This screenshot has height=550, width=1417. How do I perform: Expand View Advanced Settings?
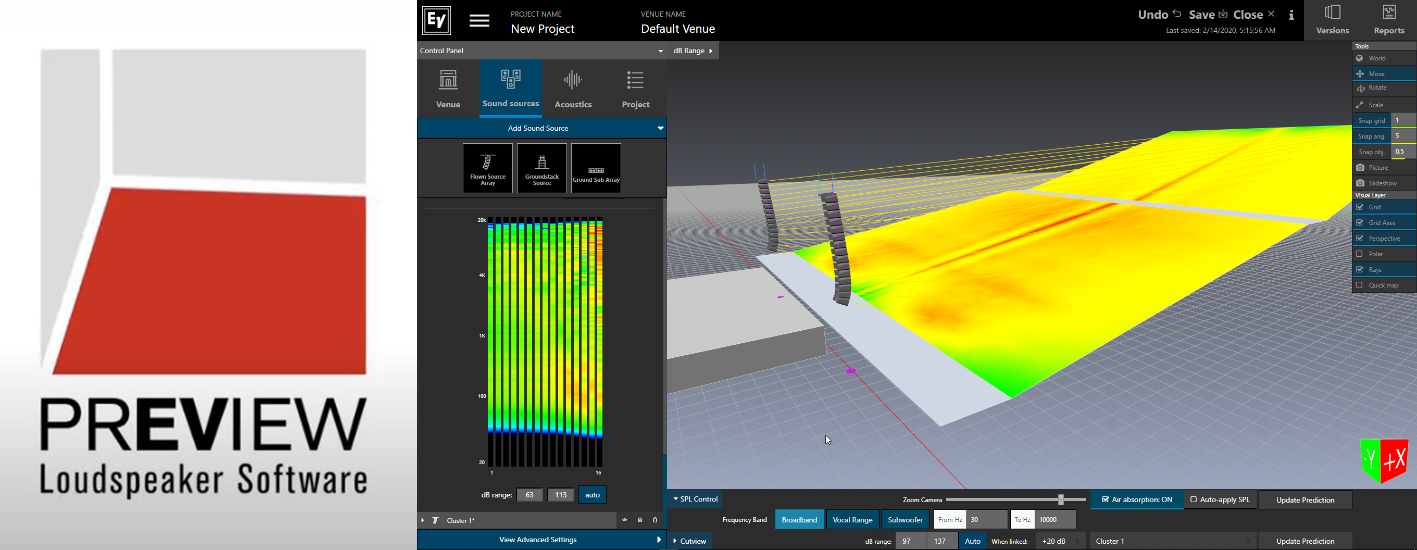pos(541,539)
